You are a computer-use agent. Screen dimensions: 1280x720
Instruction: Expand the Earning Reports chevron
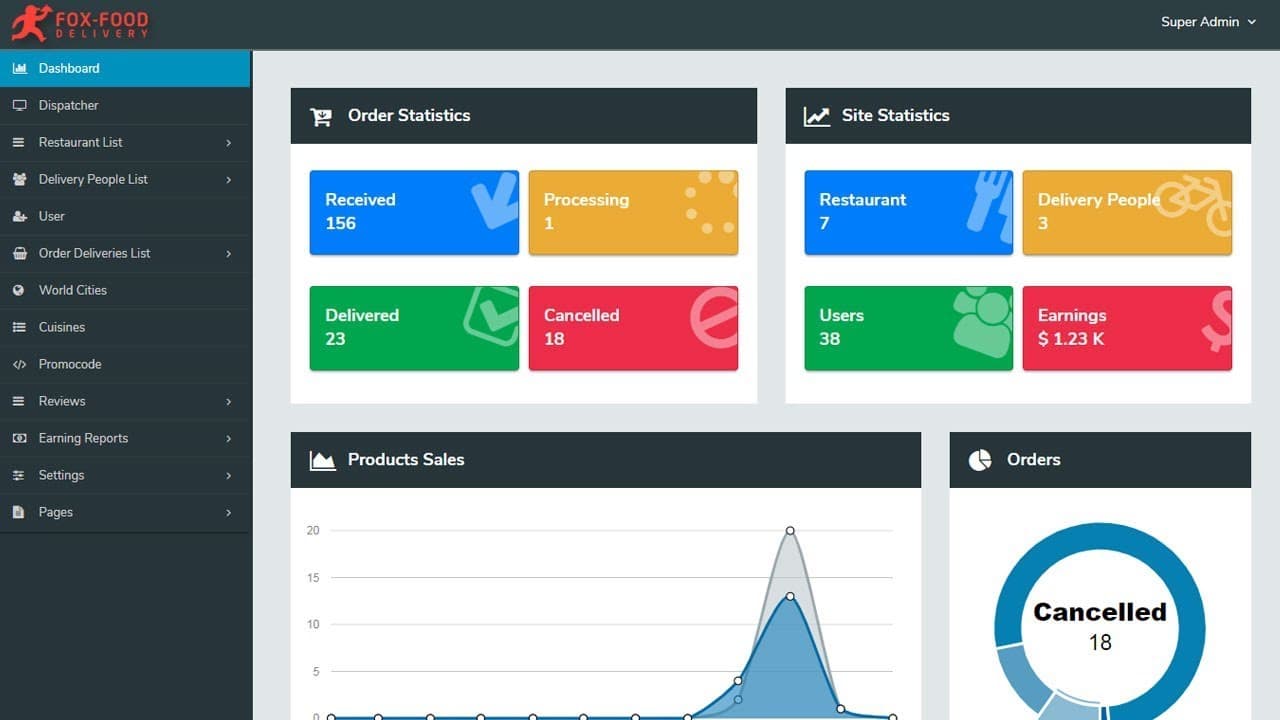click(x=228, y=439)
